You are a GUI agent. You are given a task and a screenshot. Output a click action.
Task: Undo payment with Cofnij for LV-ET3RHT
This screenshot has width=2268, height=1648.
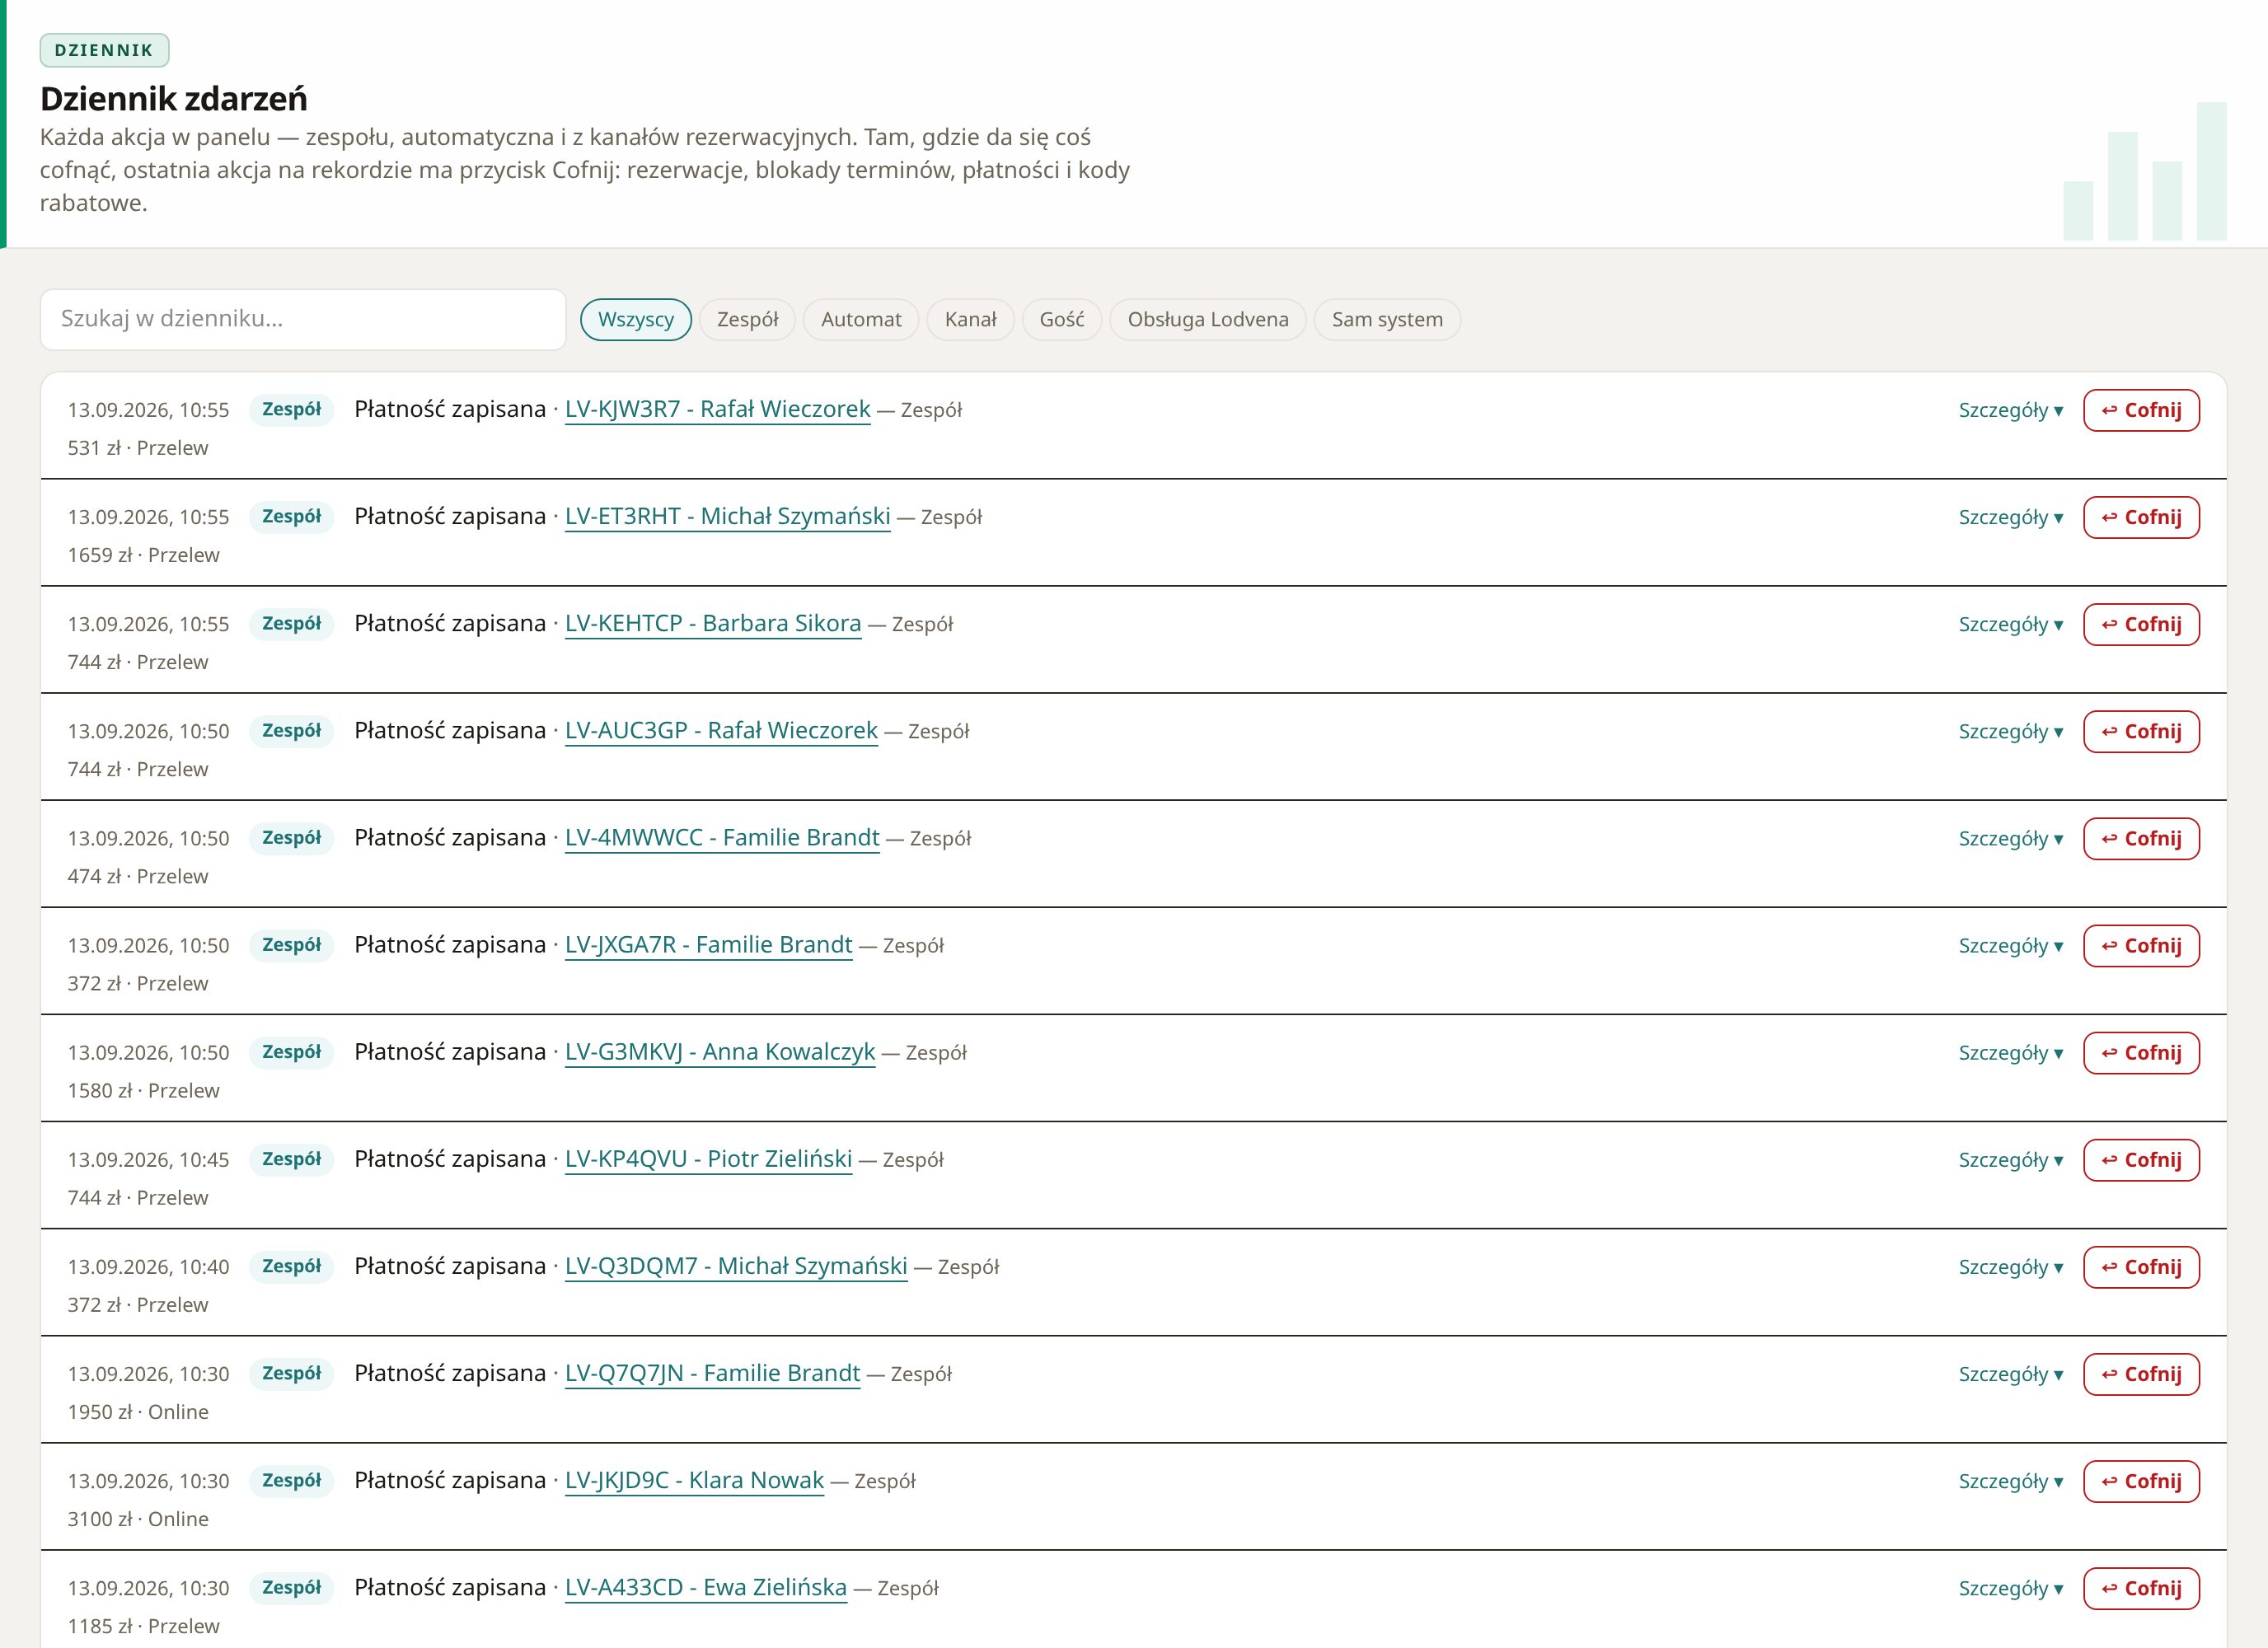click(x=2141, y=517)
